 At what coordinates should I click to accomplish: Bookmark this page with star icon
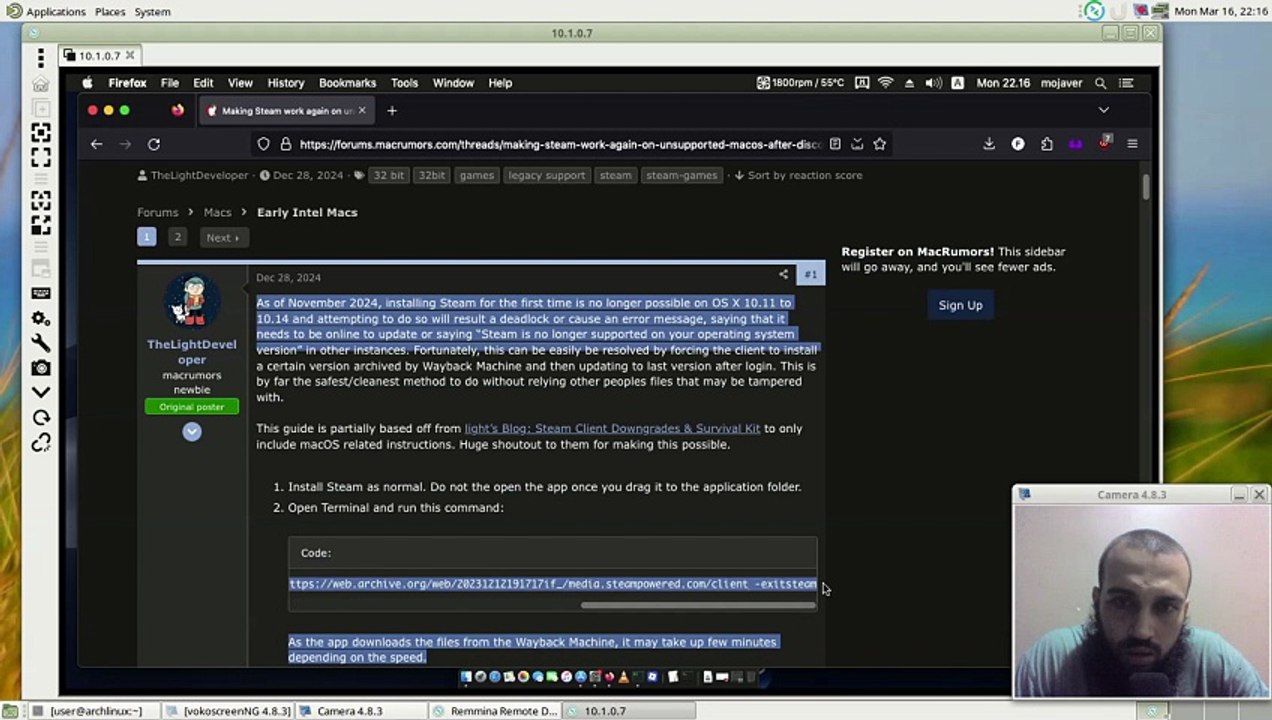click(880, 144)
